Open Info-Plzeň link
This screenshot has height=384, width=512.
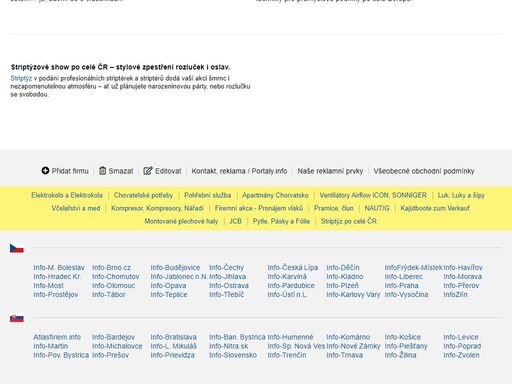[343, 286]
